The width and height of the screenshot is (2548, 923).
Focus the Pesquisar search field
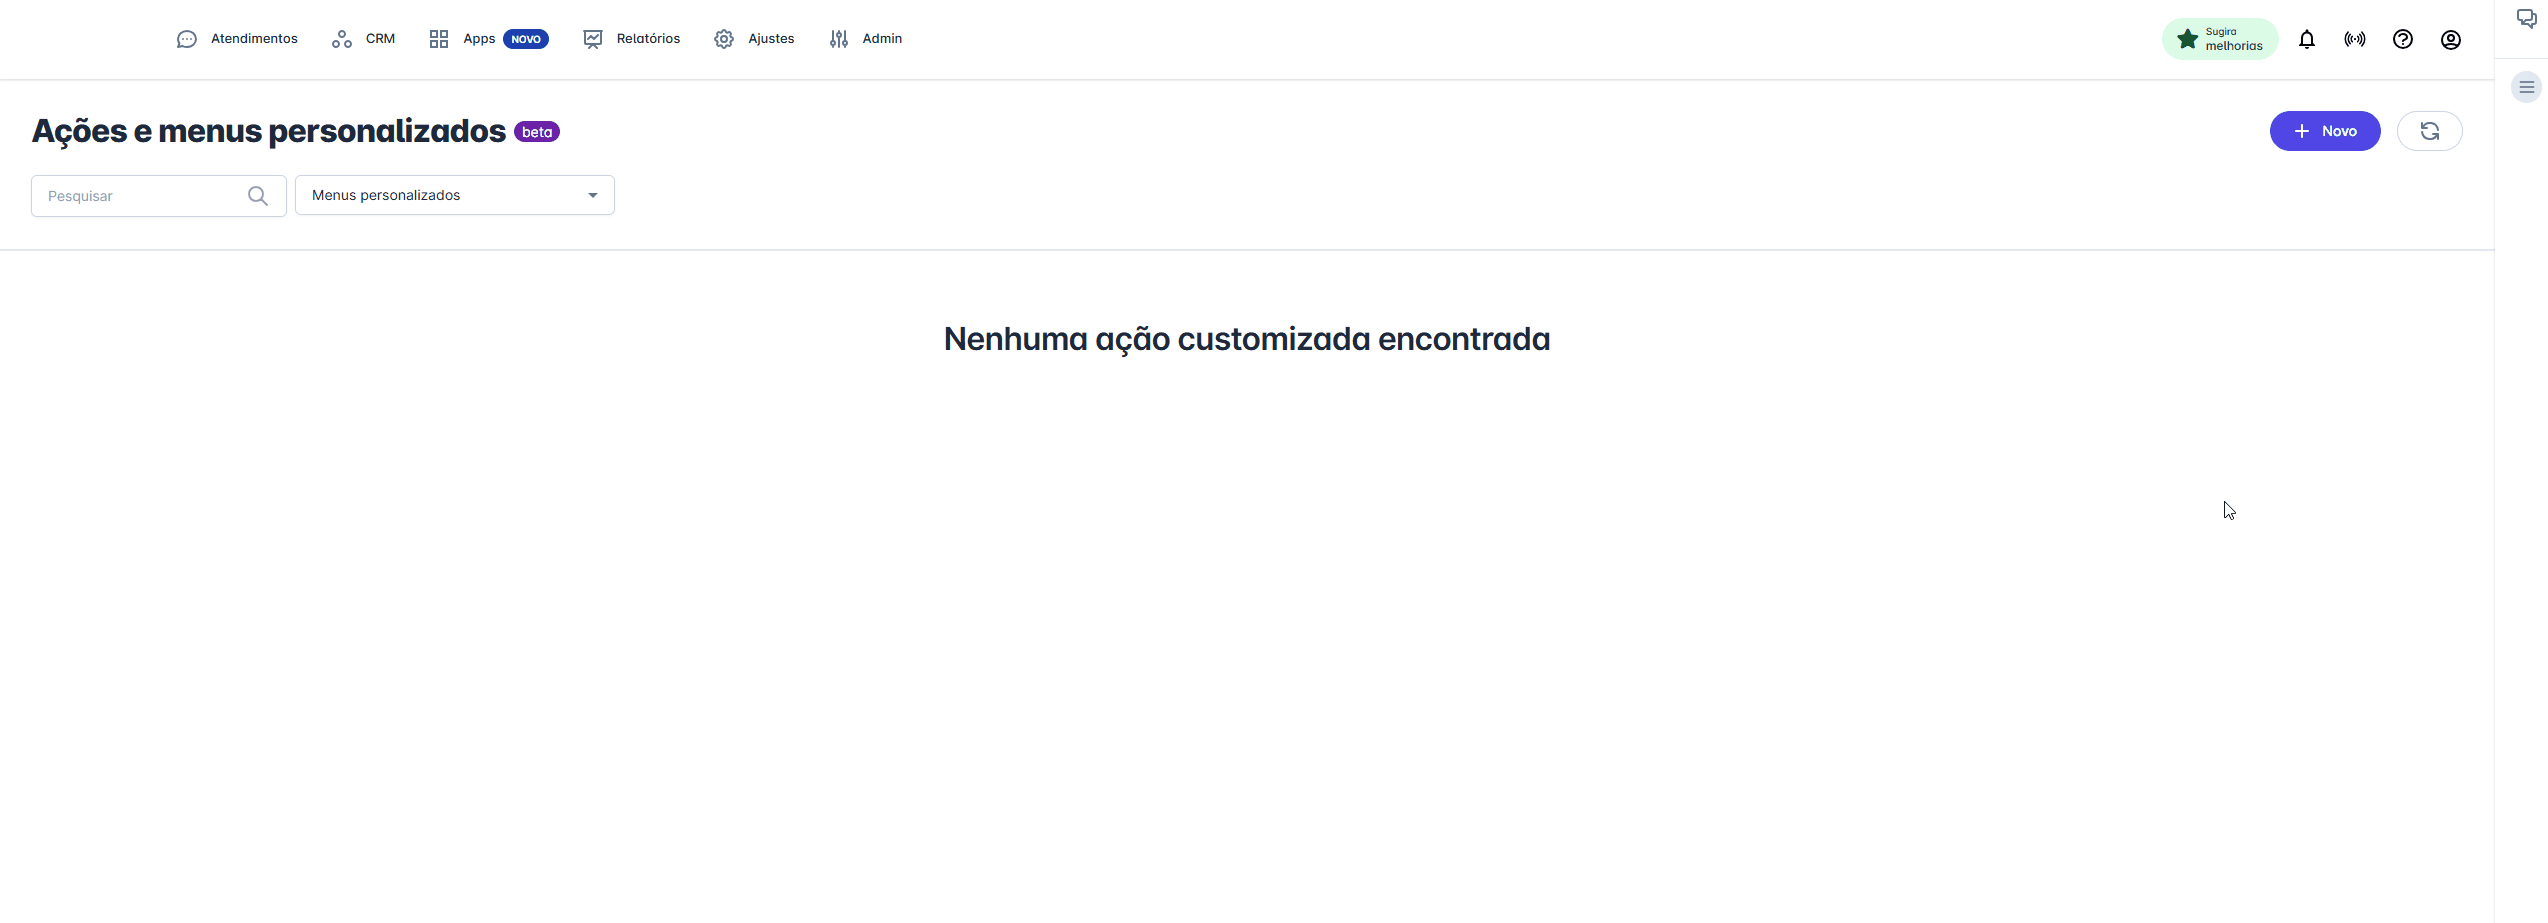pos(140,196)
